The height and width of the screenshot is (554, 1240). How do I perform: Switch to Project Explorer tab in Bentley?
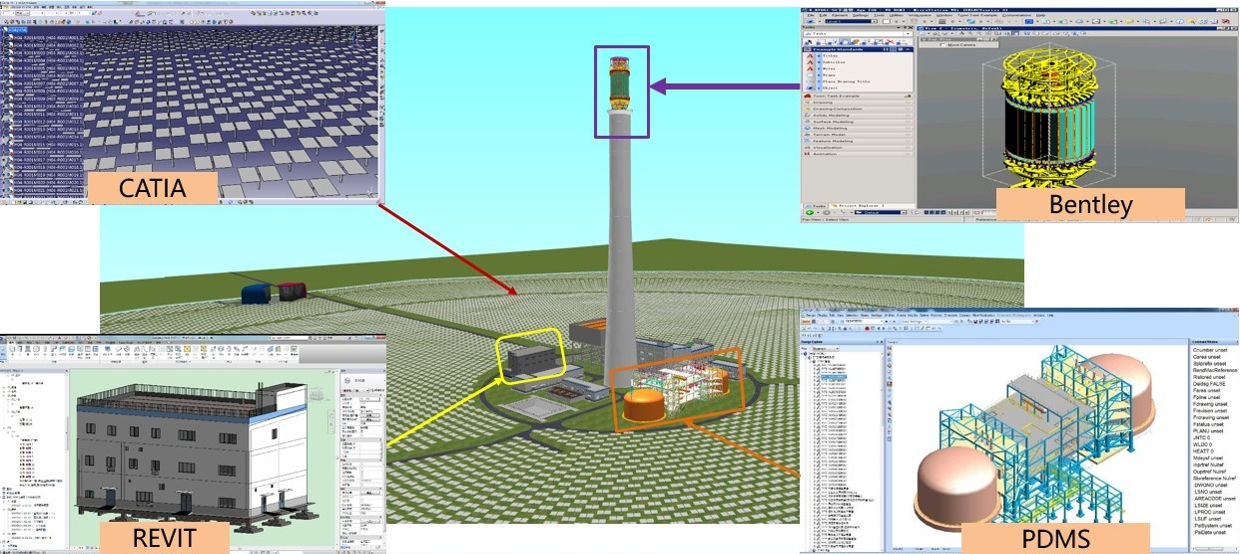(x=858, y=205)
